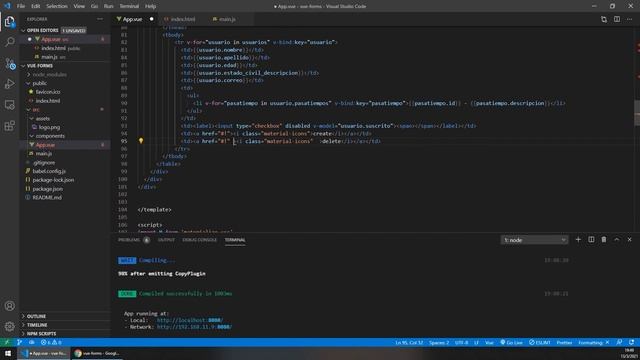Viewport: 640px width, 360px height.
Task: Change the Vue language mode in status bar
Action: [x=489, y=342]
